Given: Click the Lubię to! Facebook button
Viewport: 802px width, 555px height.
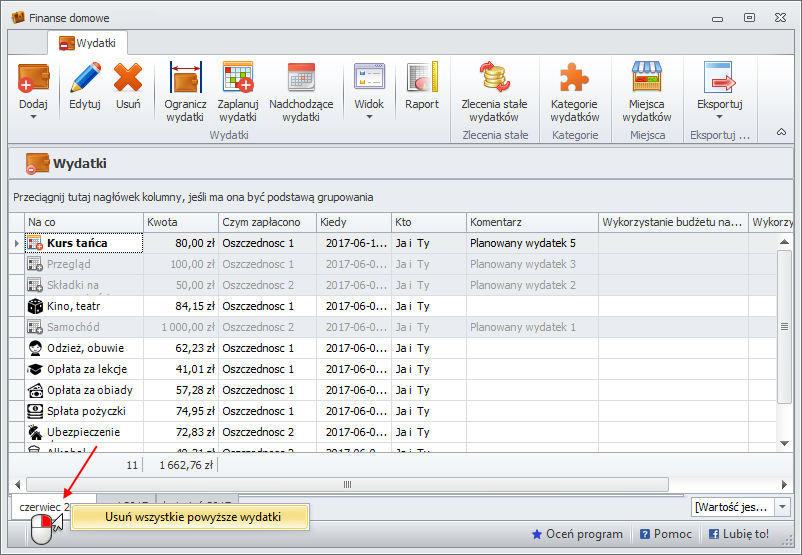Looking at the screenshot, I should [740, 535].
